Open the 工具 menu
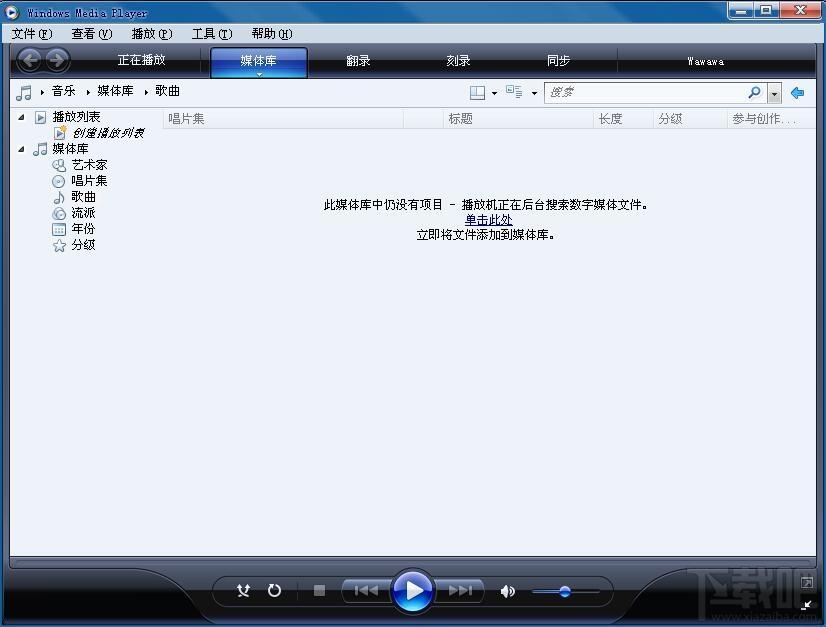 pos(211,34)
